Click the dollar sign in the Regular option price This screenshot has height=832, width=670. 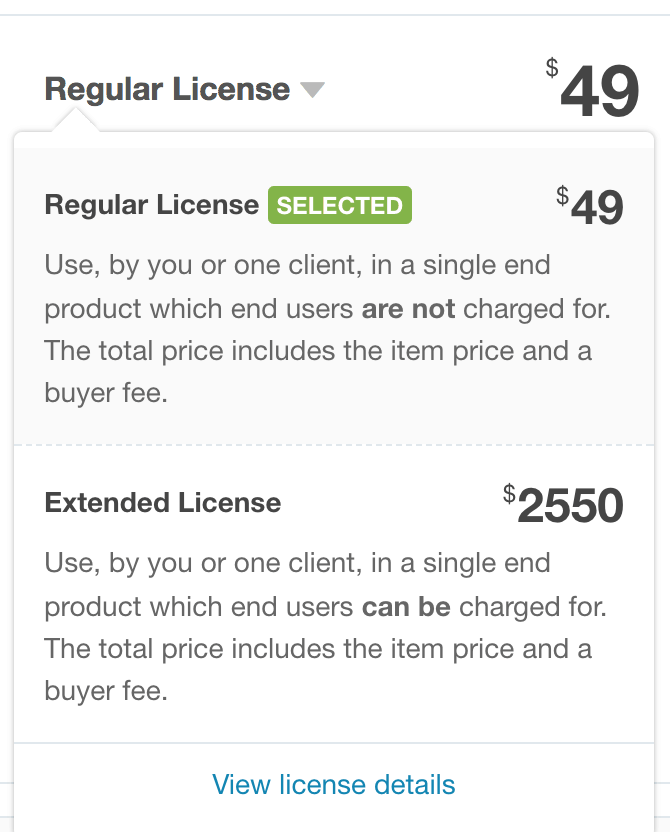click(x=562, y=194)
